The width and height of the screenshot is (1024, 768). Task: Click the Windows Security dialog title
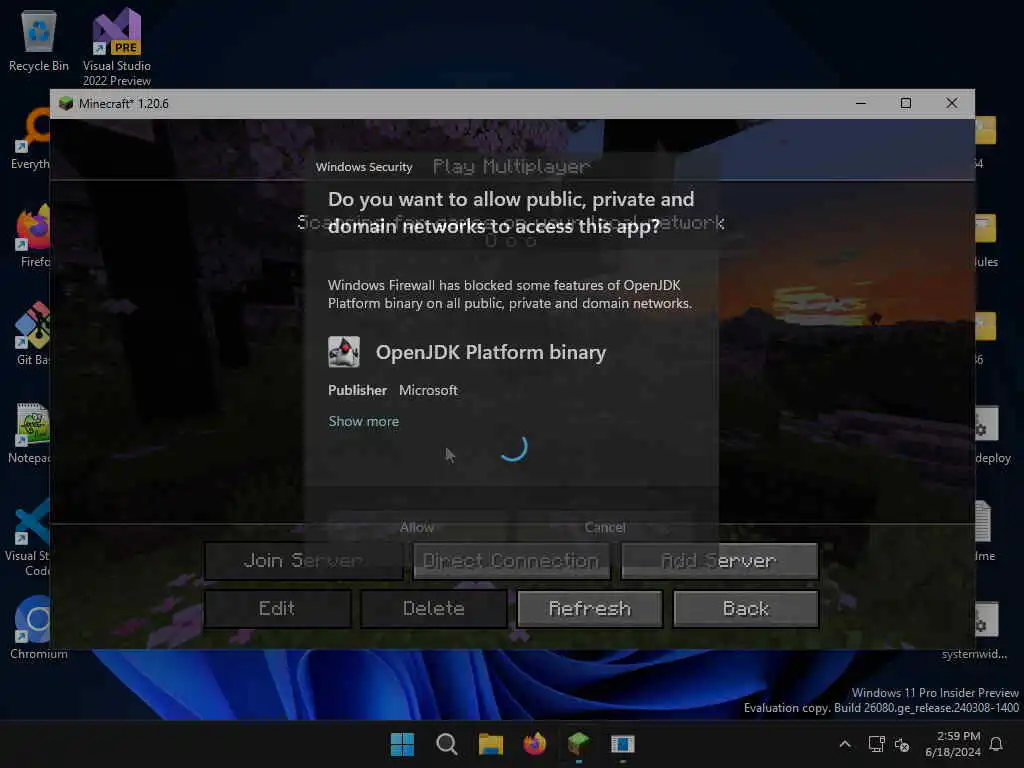click(364, 167)
